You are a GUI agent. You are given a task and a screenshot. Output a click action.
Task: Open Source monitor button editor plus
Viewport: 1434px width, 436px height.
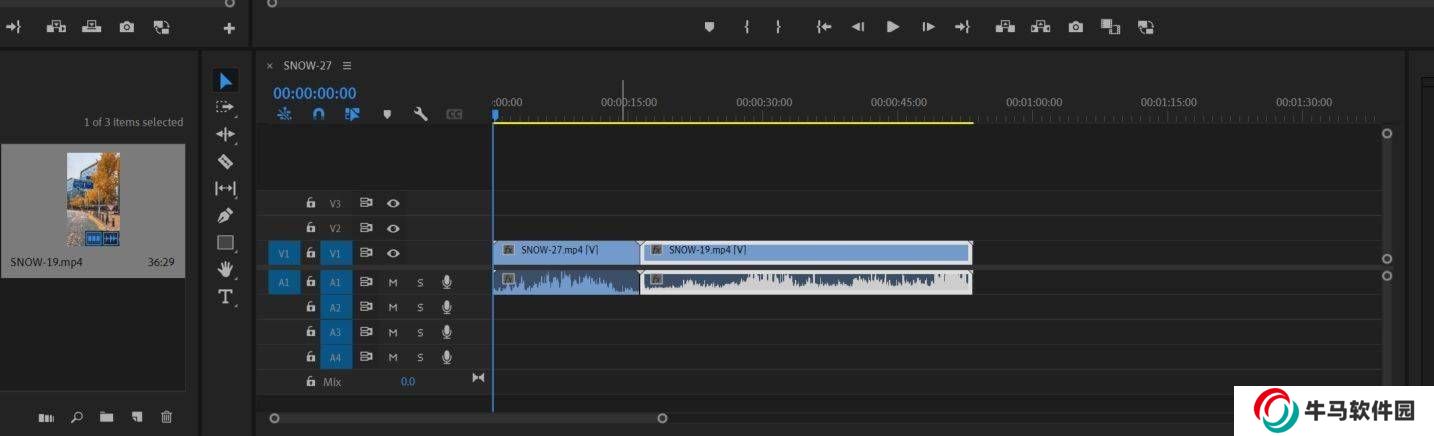229,28
